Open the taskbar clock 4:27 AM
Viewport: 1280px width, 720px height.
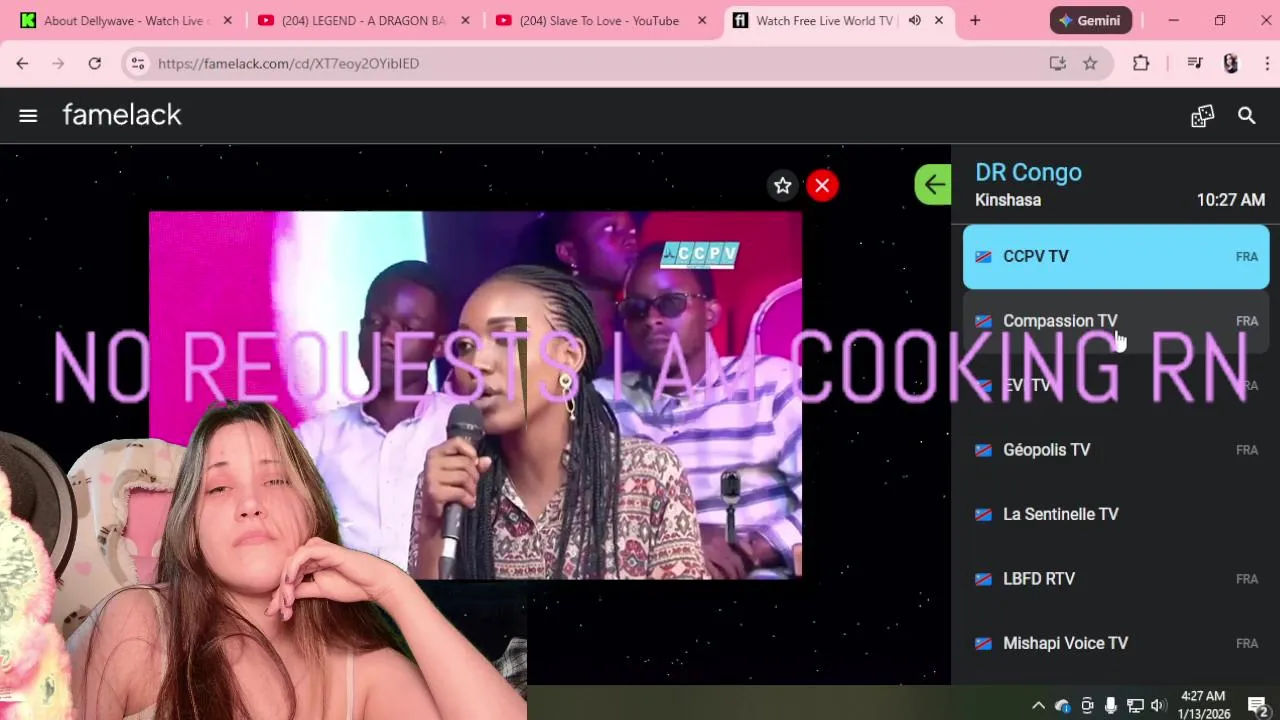1203,704
